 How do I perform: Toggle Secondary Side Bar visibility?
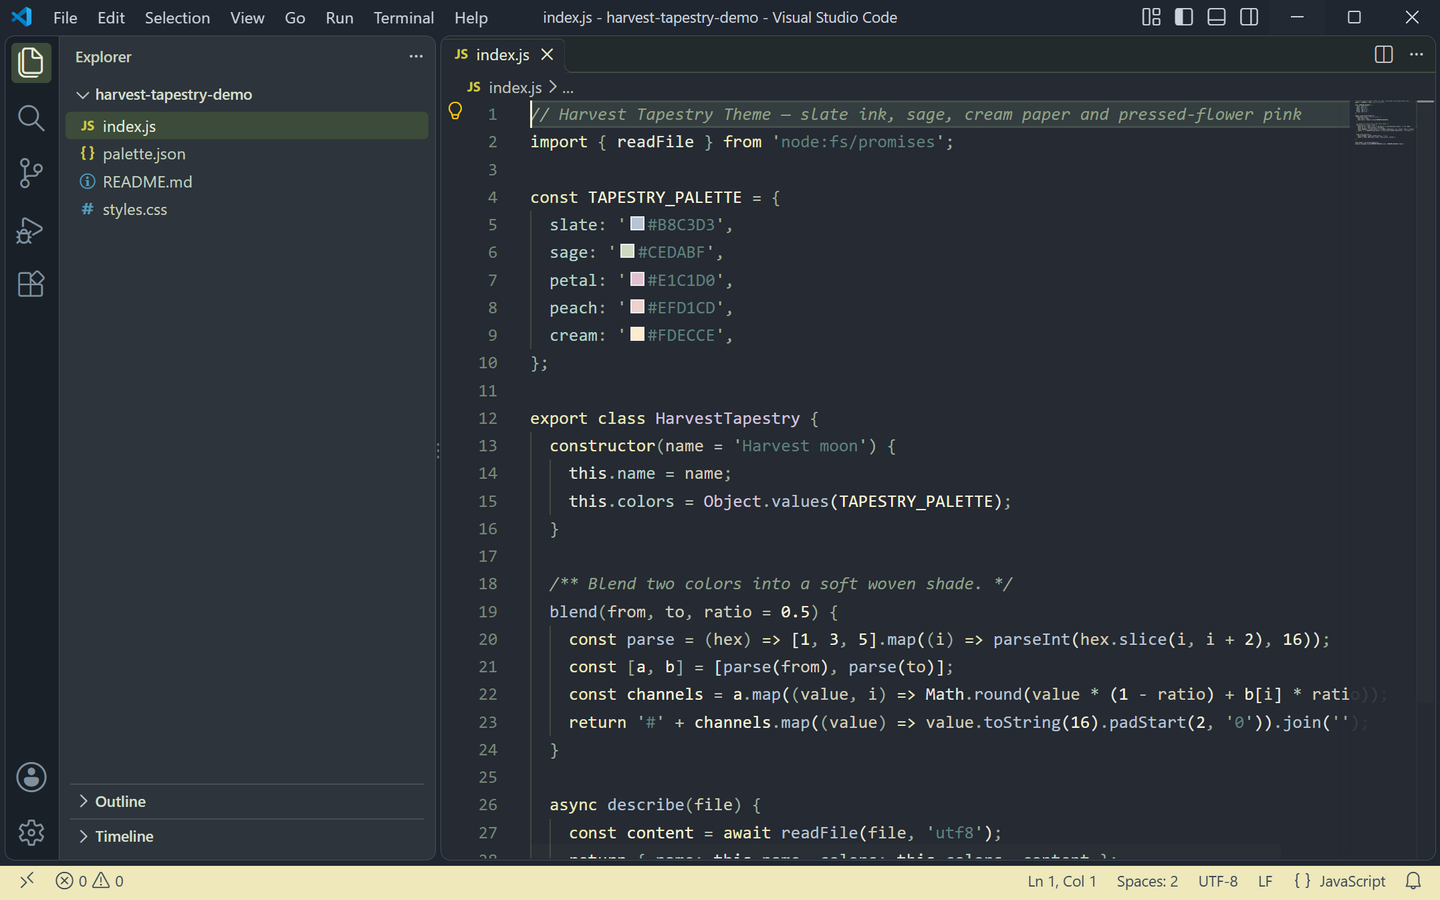(x=1249, y=17)
